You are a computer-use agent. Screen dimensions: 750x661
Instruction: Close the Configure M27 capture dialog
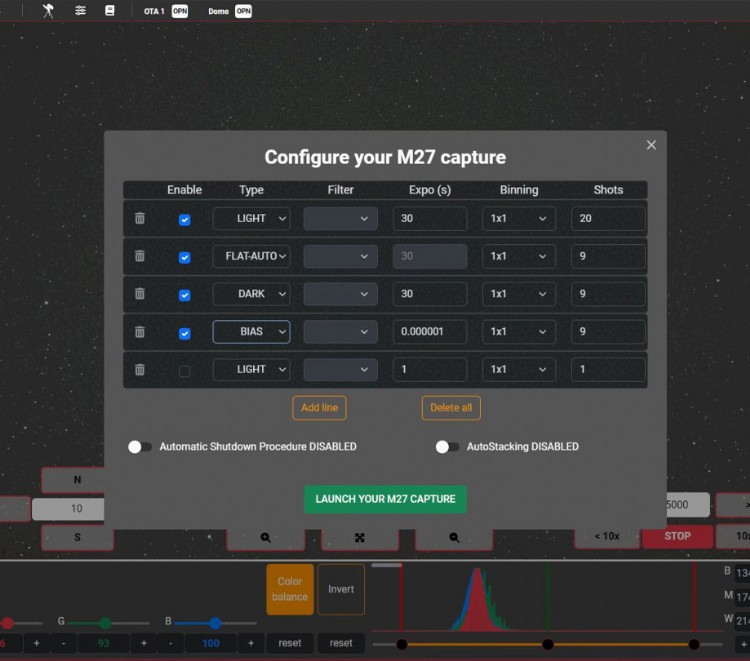(x=651, y=145)
